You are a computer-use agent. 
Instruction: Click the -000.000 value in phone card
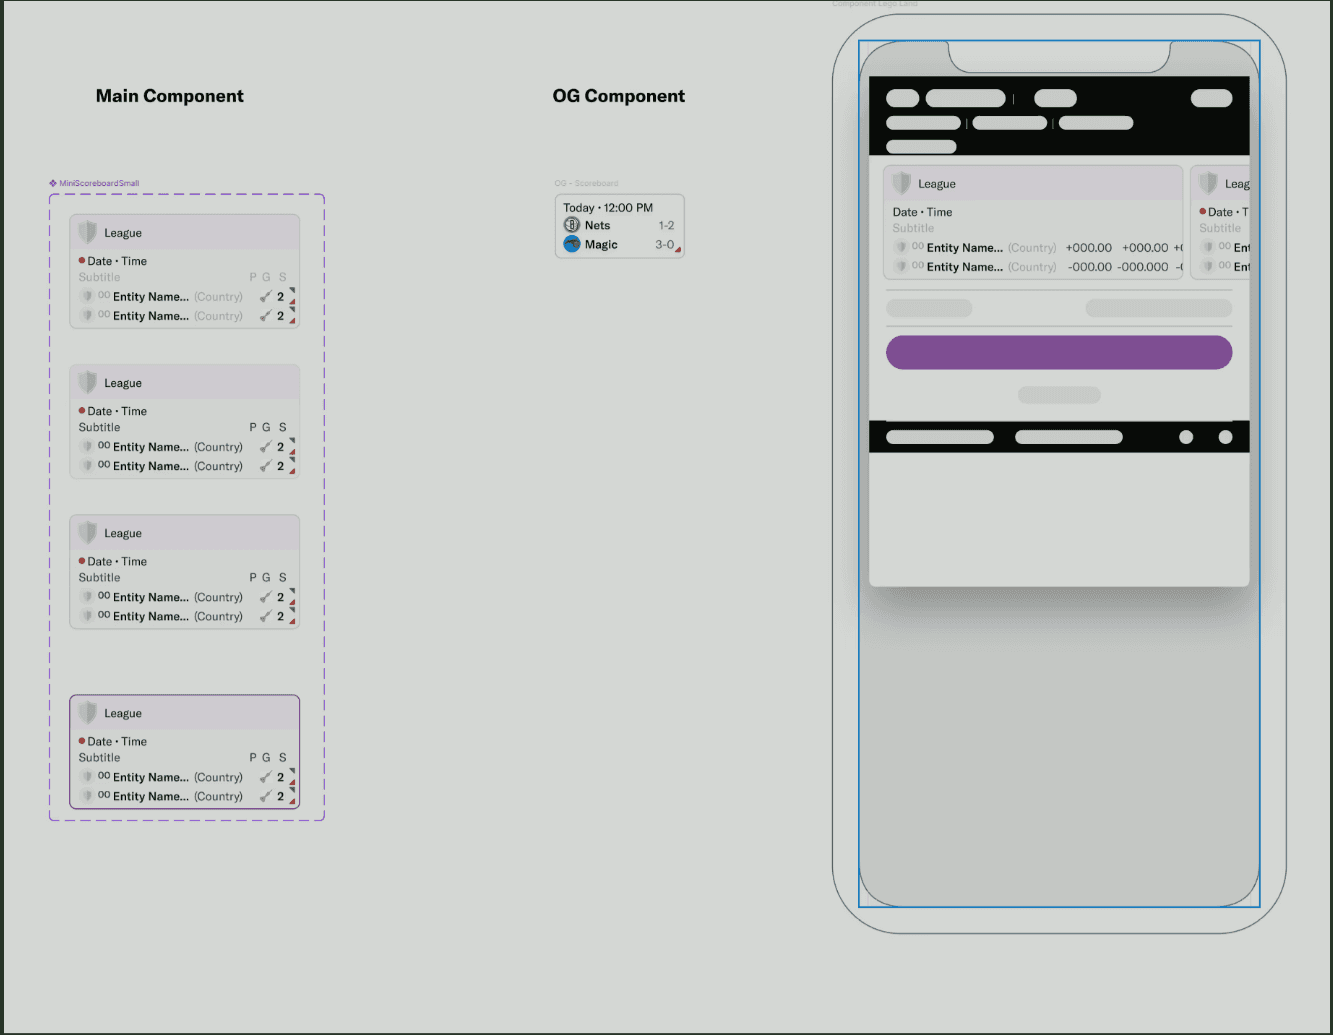point(1143,267)
